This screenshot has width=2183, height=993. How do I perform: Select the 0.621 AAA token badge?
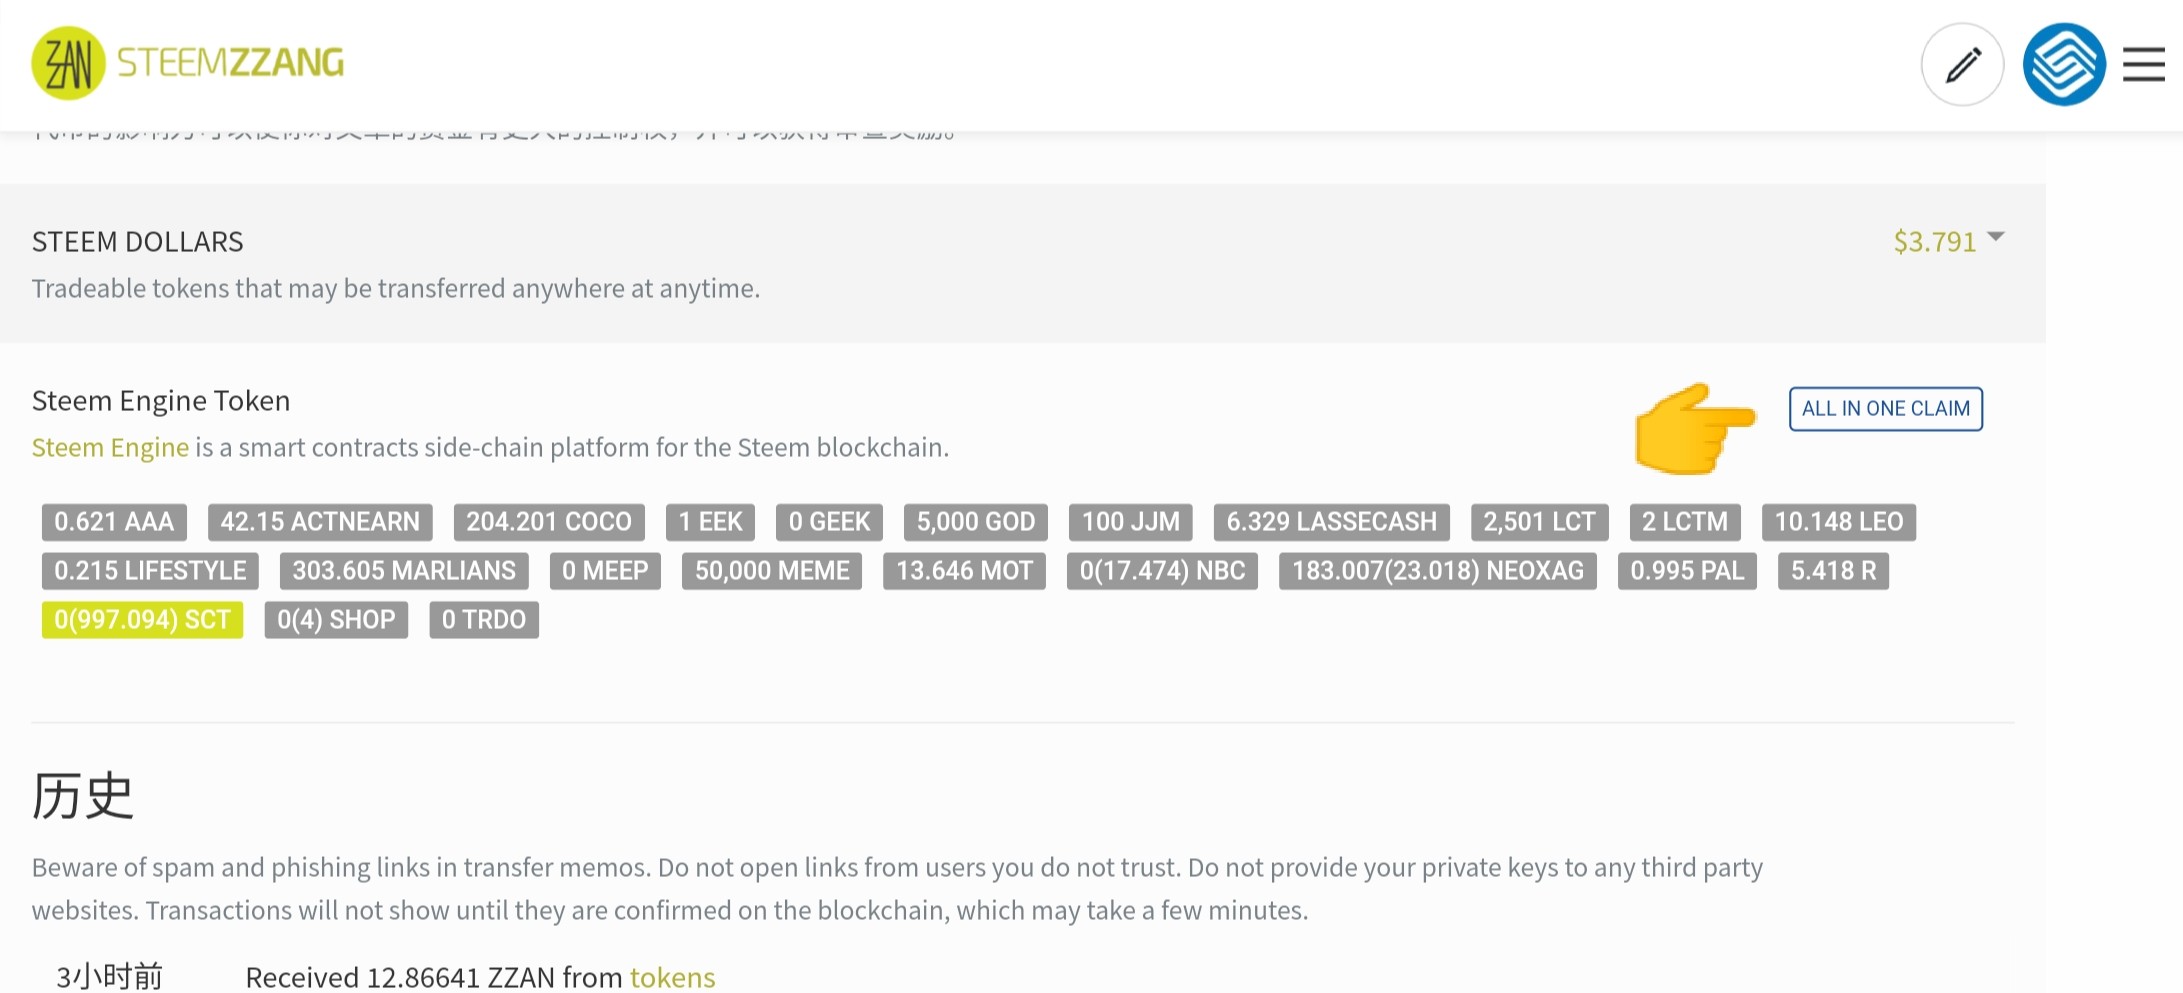click(114, 522)
